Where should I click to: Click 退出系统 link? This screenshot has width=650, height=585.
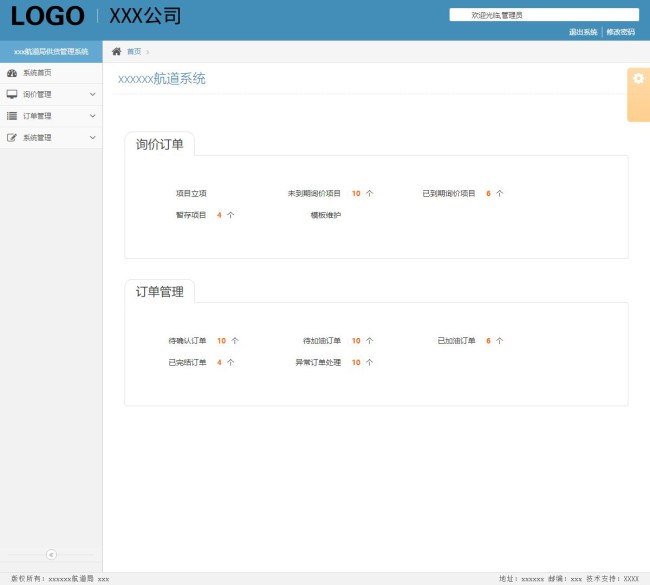tap(583, 32)
